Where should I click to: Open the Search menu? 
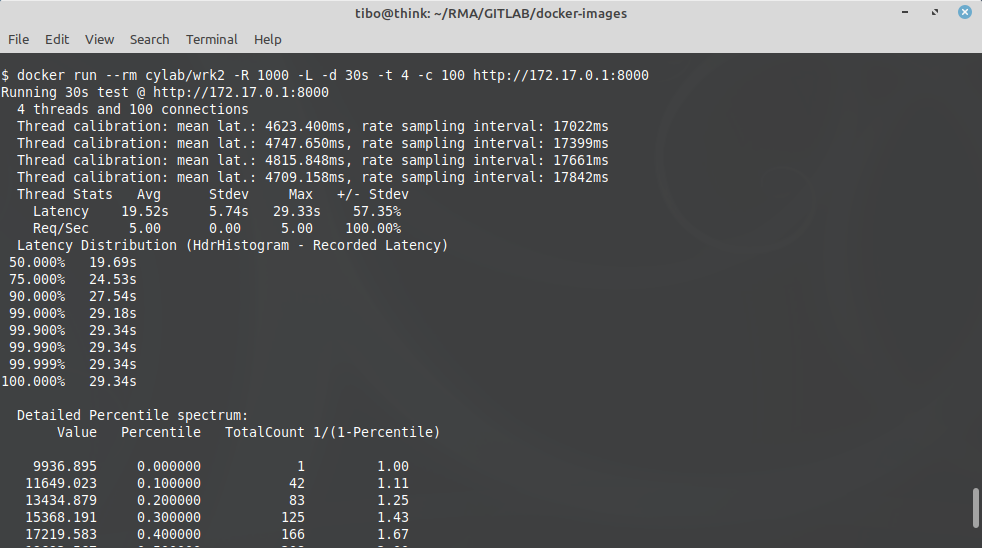coord(149,40)
